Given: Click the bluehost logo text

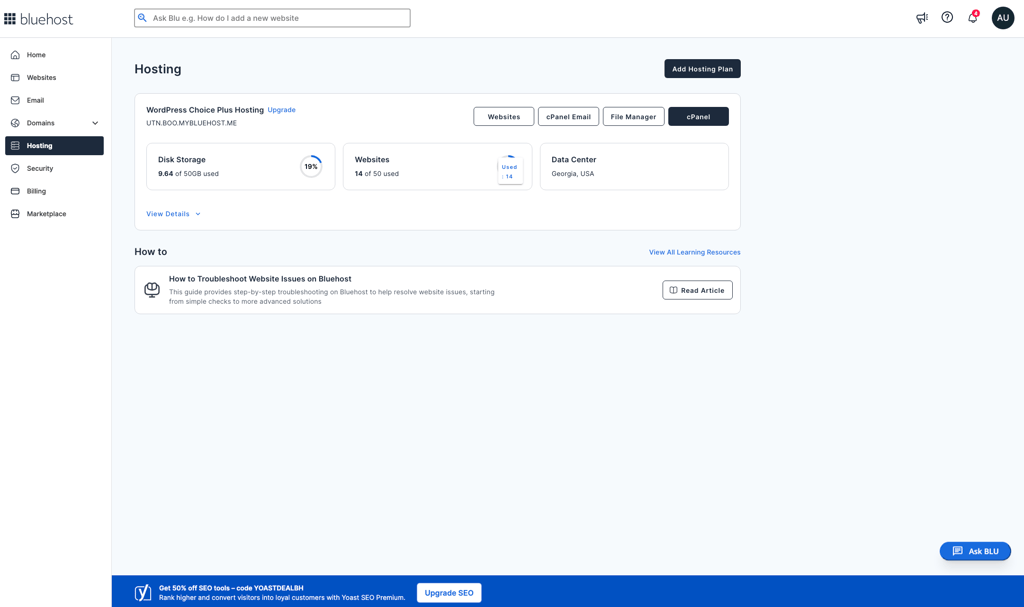Looking at the screenshot, I should 46,20.
